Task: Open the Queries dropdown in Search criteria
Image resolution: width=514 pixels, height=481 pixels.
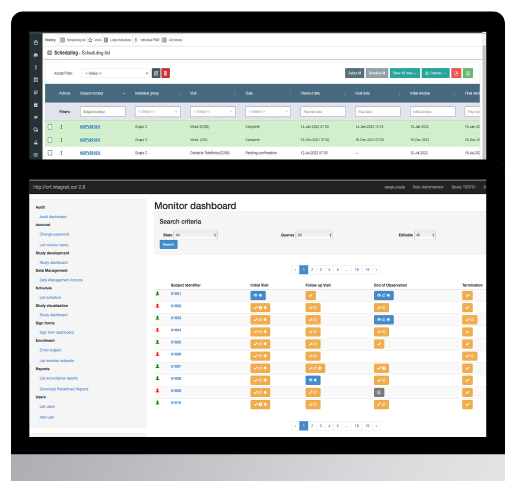Action: (x=314, y=235)
